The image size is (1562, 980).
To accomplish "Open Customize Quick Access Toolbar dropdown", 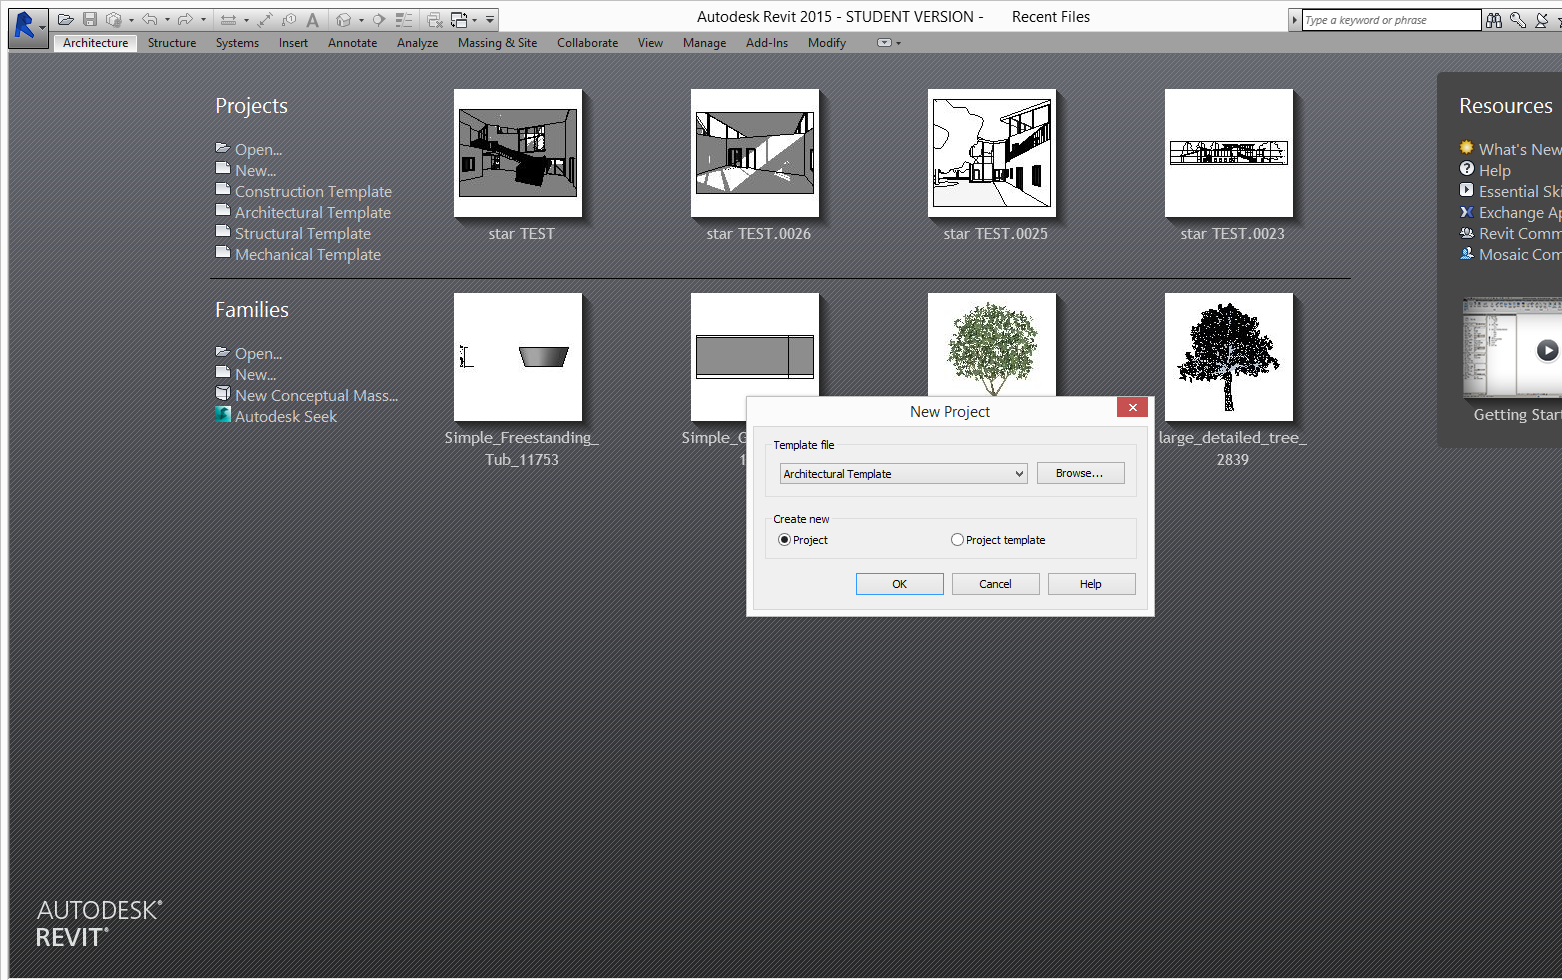I will (490, 20).
